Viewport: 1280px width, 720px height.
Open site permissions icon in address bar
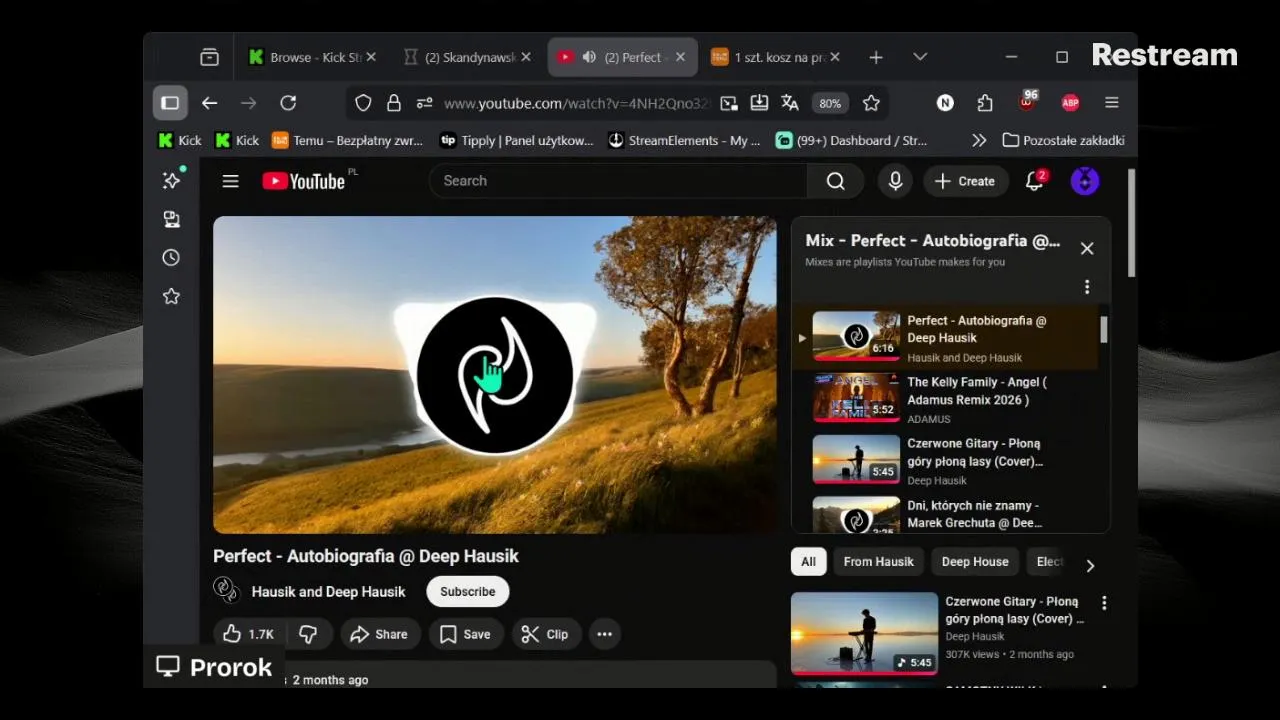pyautogui.click(x=424, y=103)
